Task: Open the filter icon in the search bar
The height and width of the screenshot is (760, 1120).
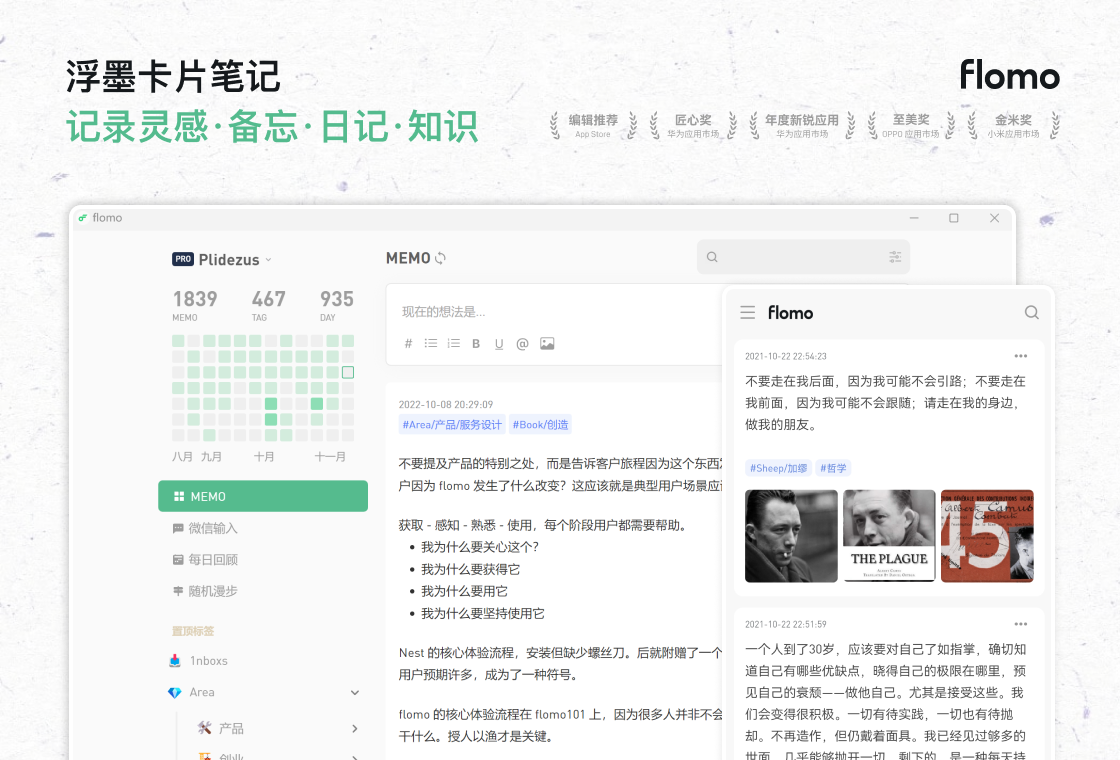Action: 897,257
